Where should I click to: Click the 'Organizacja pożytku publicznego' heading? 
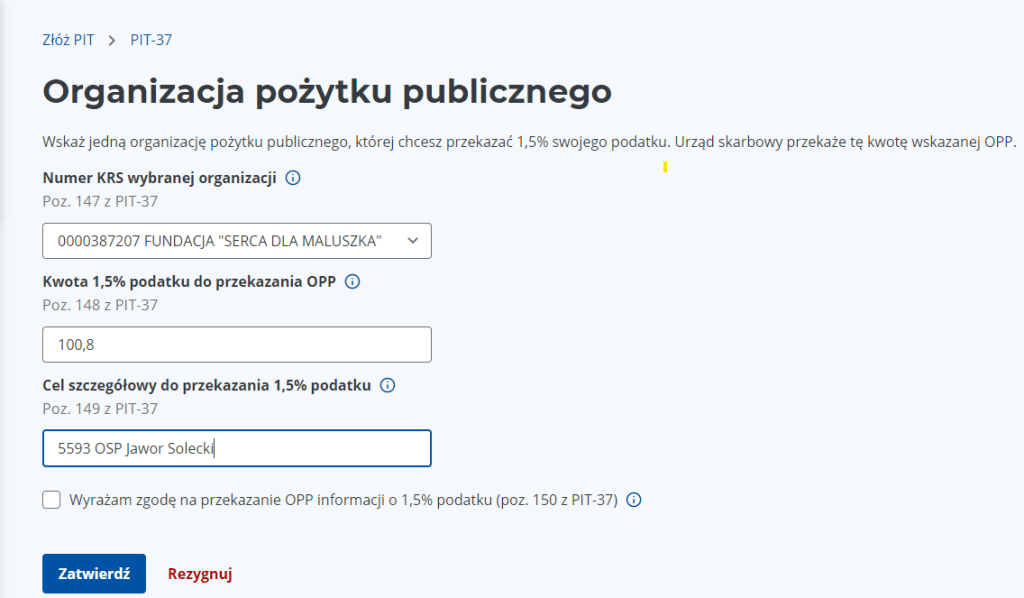[327, 91]
